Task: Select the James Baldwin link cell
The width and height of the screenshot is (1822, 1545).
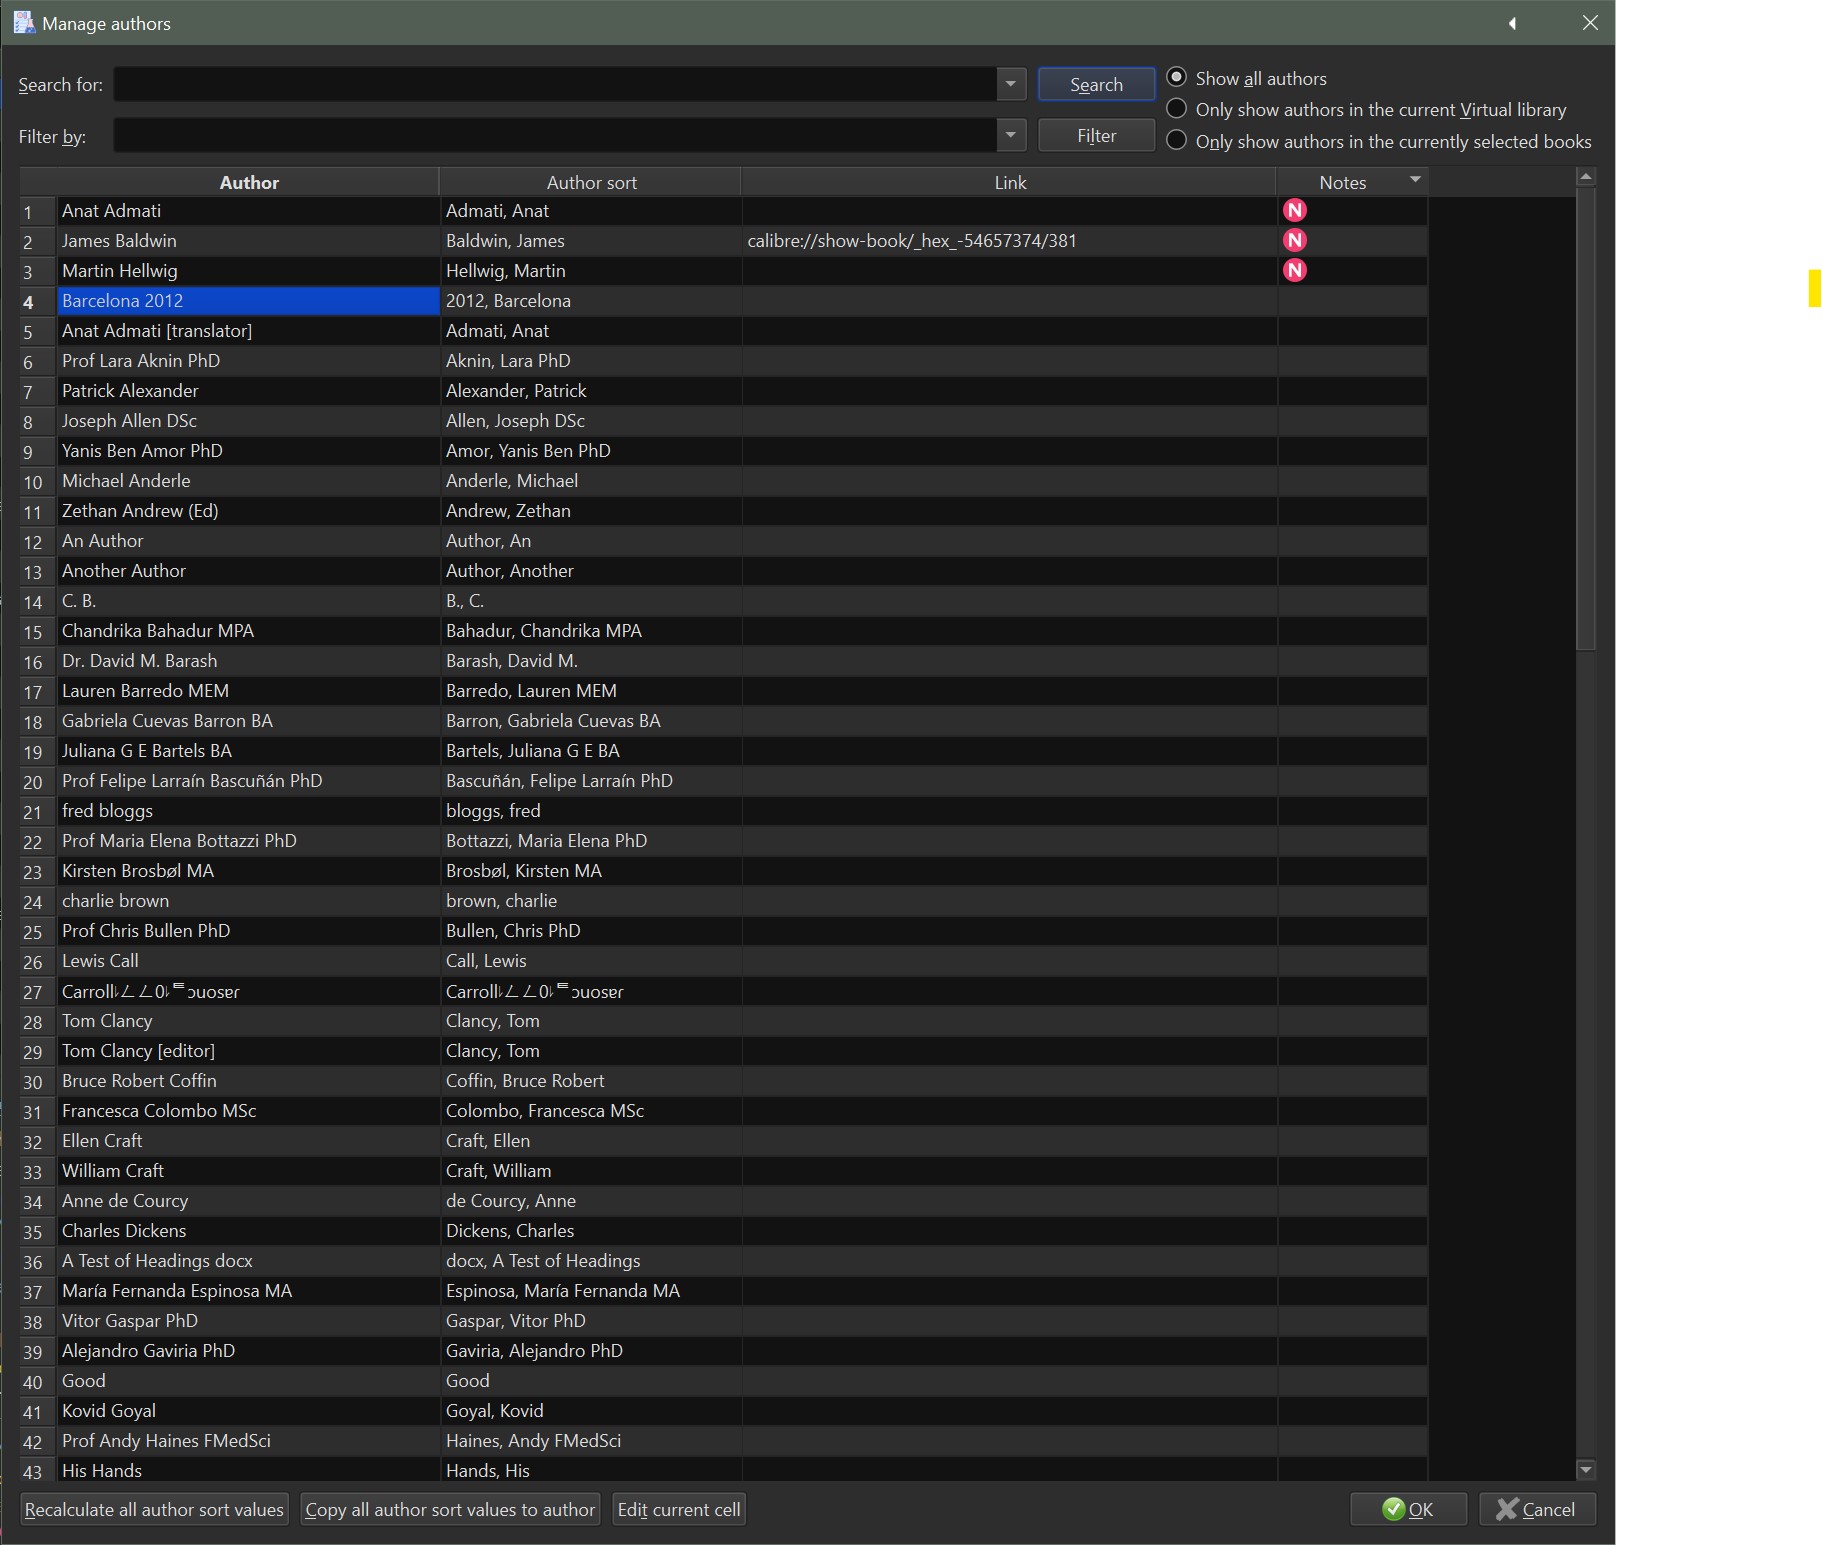Action: (x=1009, y=240)
